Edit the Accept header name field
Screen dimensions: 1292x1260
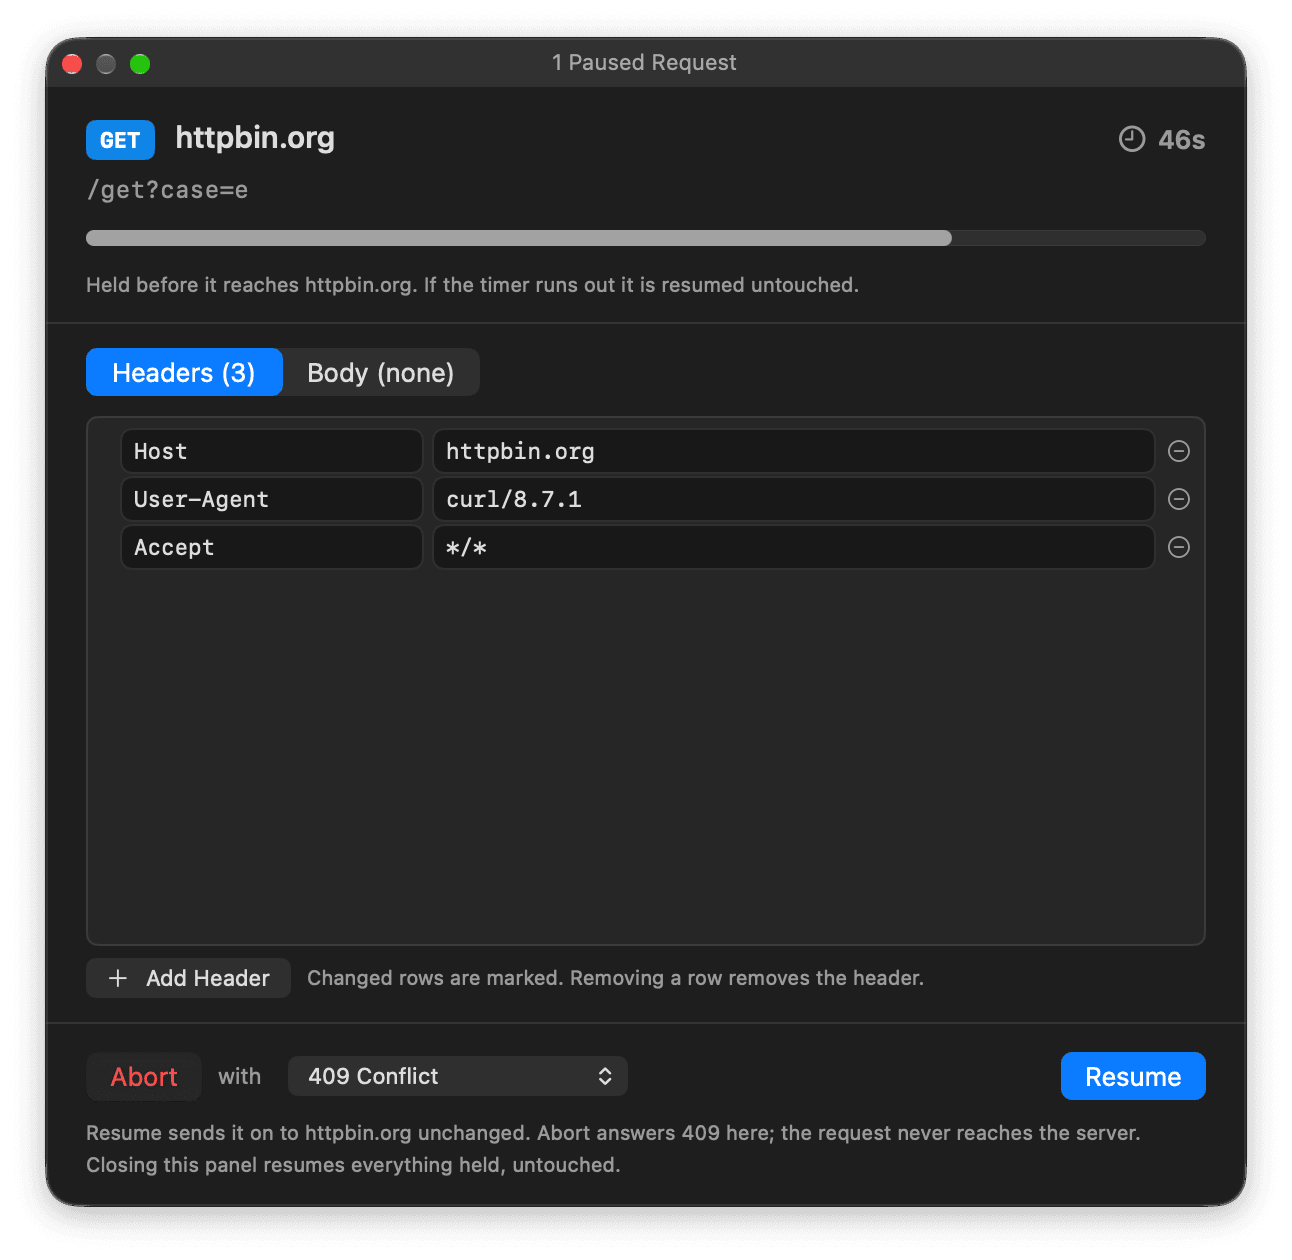pyautogui.click(x=272, y=547)
